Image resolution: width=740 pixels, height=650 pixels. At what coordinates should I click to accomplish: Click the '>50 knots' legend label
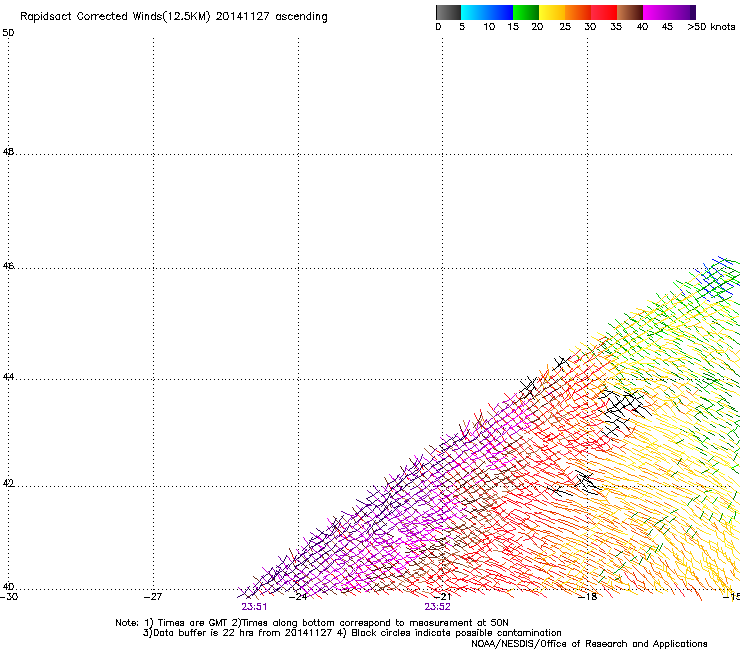[711, 27]
